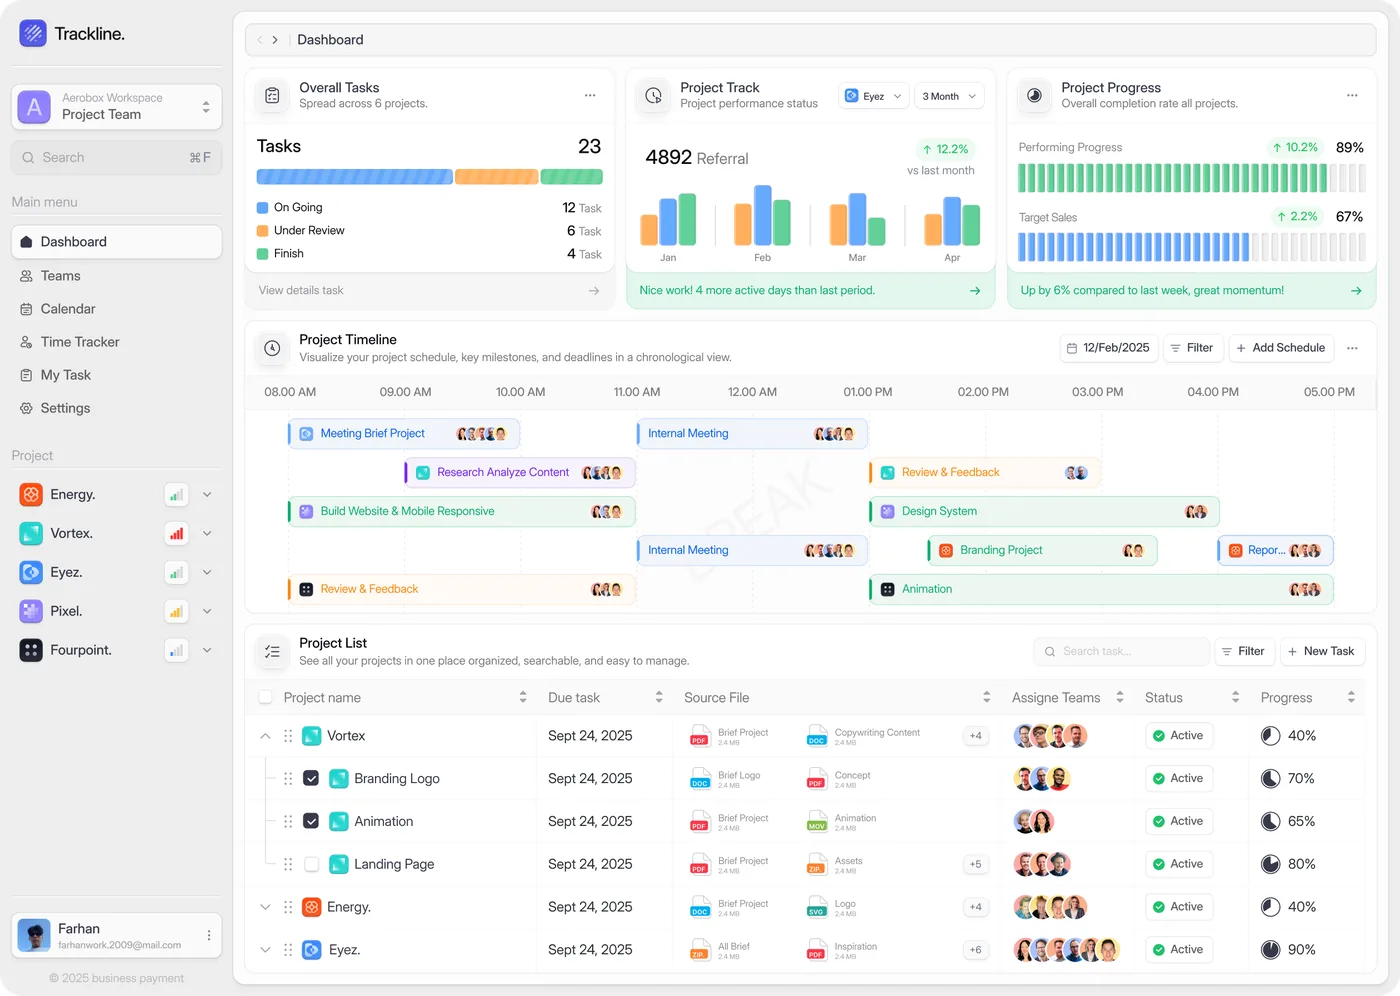The image size is (1400, 996).
Task: Click Energy project chart icon in sidebar
Action: (176, 495)
